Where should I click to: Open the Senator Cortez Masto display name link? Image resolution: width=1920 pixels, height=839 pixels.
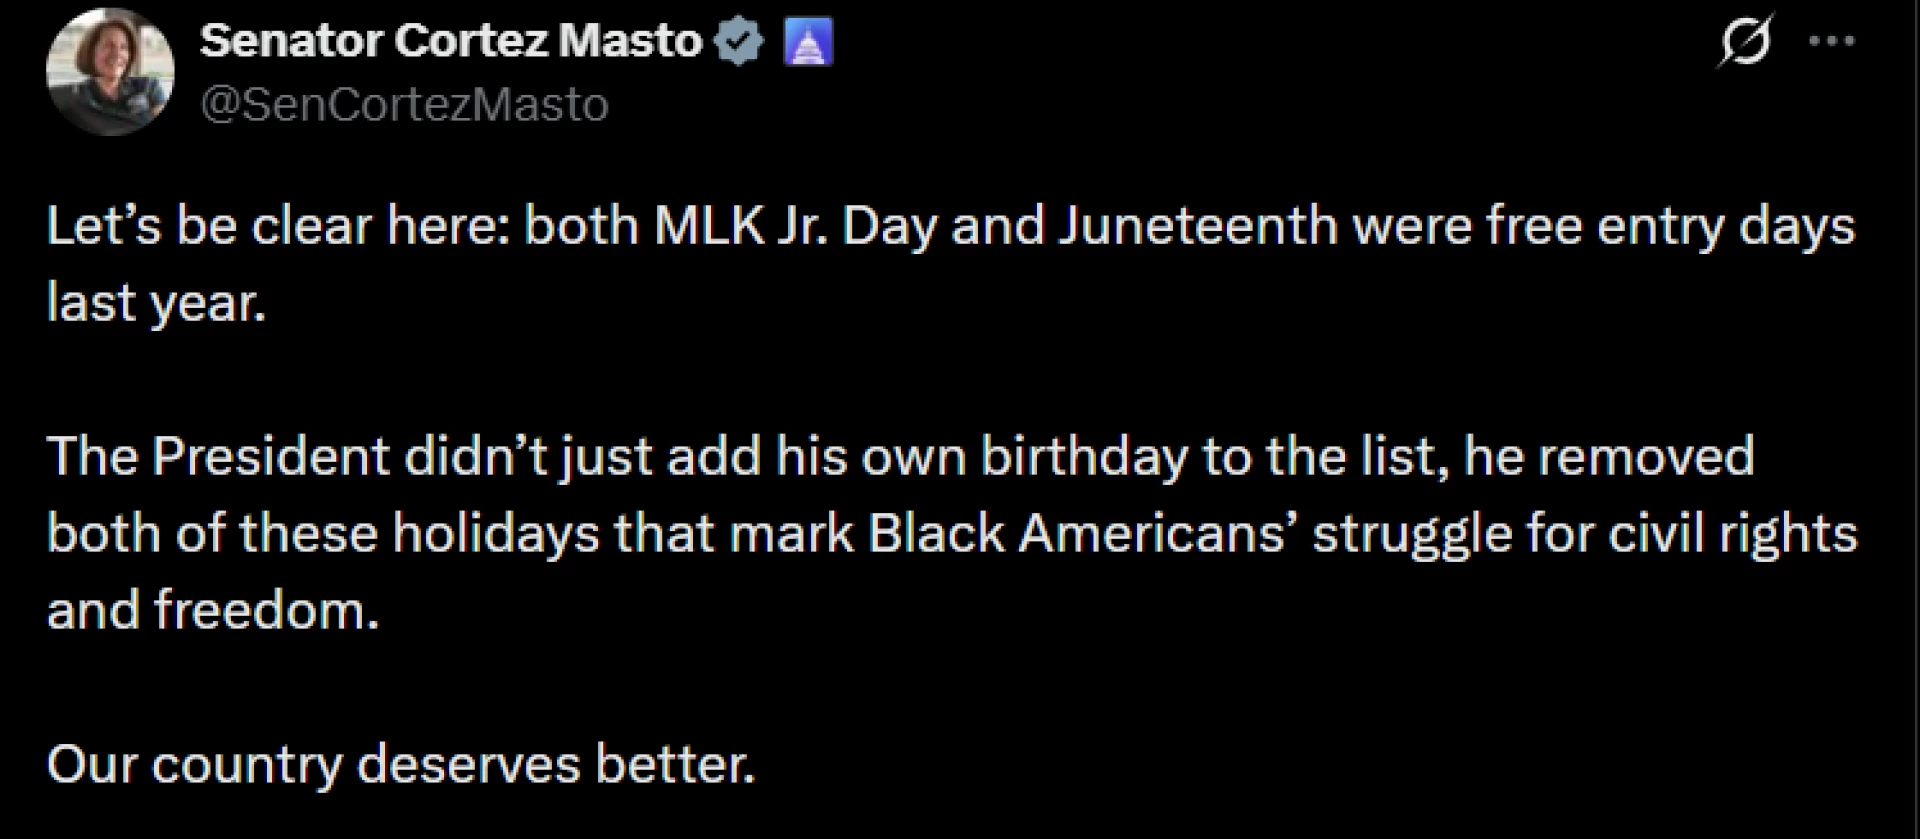[451, 41]
